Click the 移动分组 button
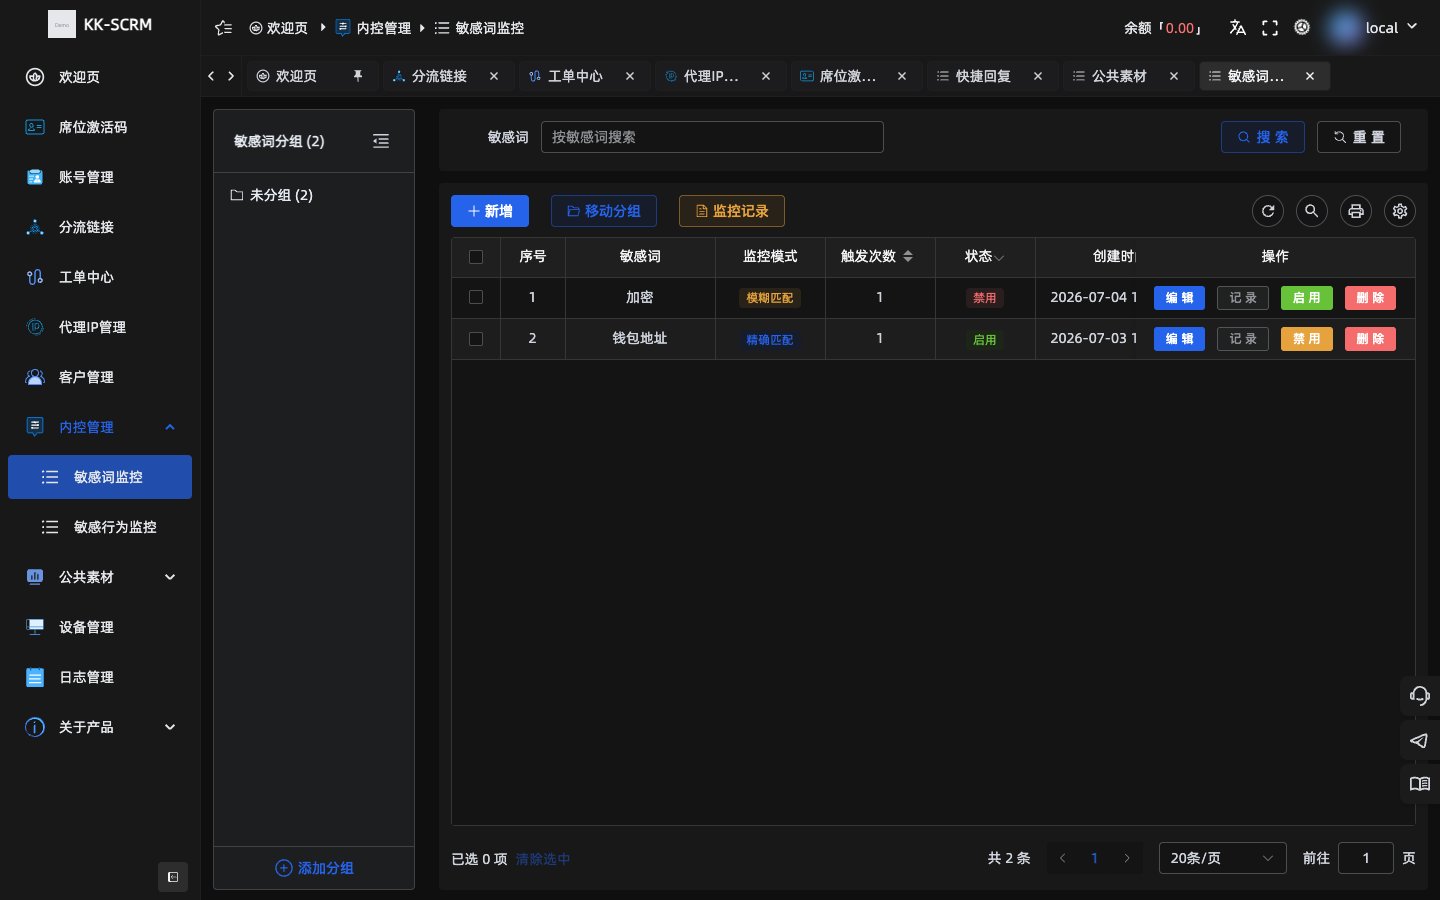Image resolution: width=1440 pixels, height=900 pixels. click(604, 211)
